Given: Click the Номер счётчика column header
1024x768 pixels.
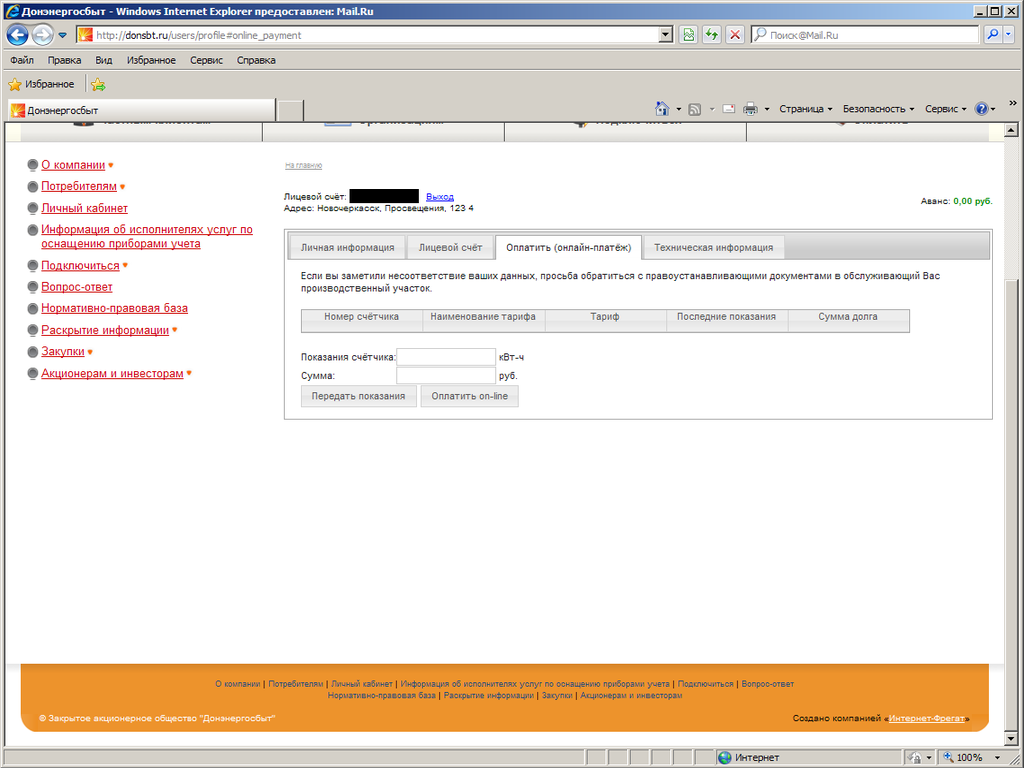Looking at the screenshot, I should (362, 321).
